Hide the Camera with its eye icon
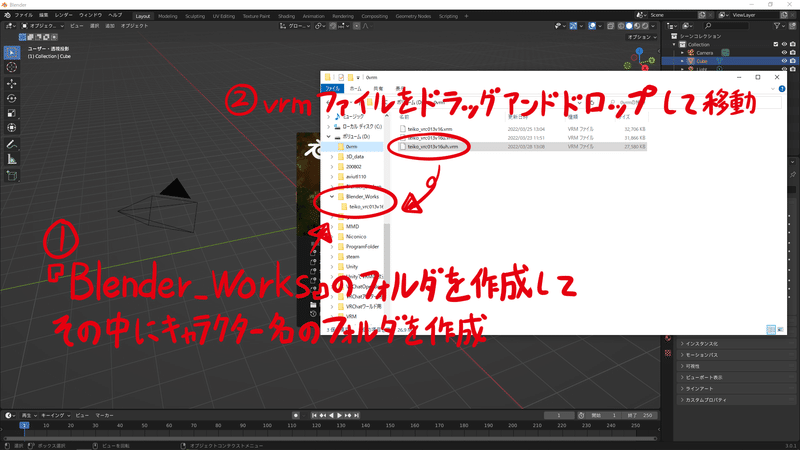The height and width of the screenshot is (450, 800). click(784, 53)
